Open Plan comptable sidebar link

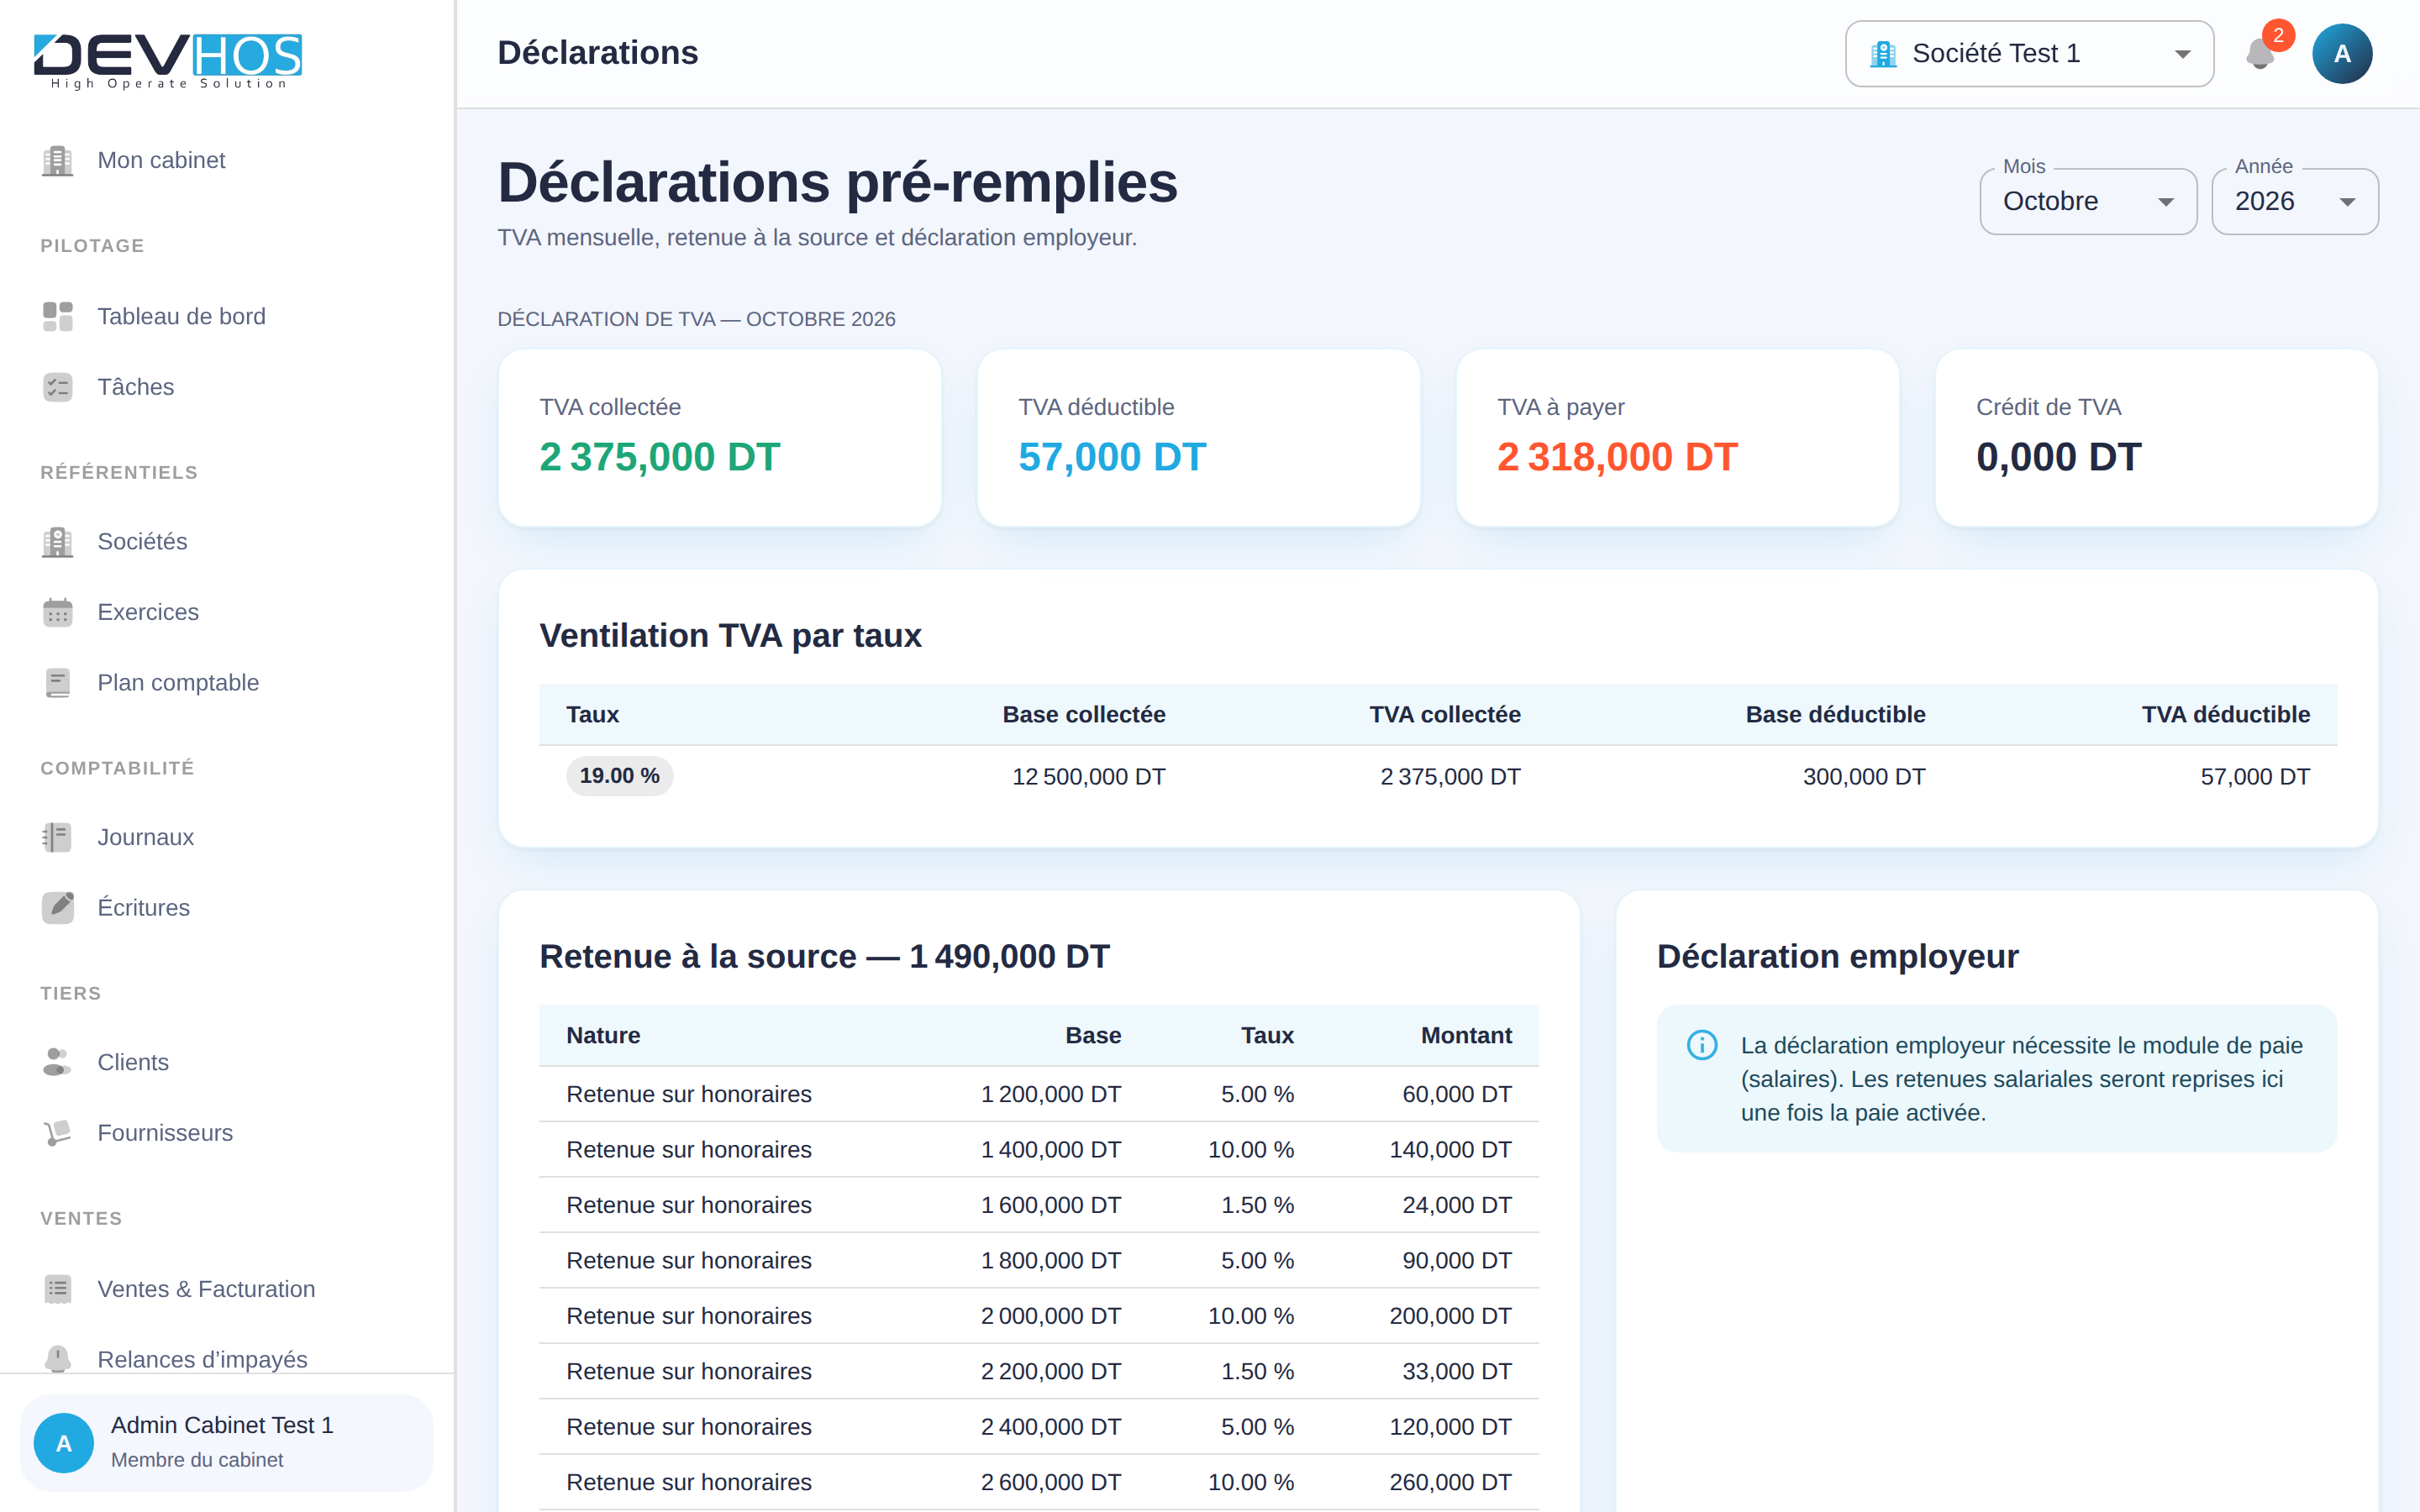[227, 682]
